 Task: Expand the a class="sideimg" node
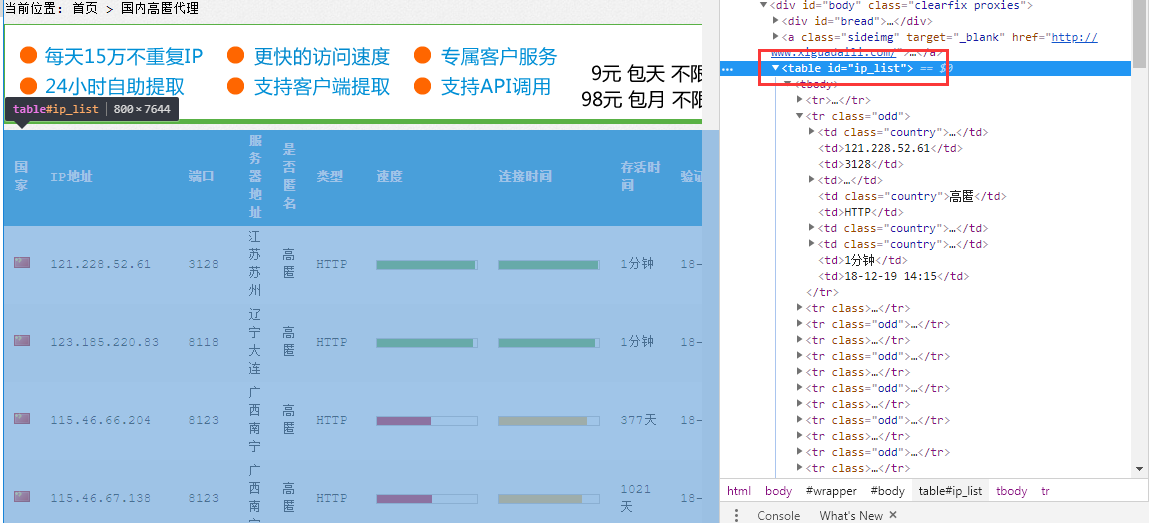point(776,37)
